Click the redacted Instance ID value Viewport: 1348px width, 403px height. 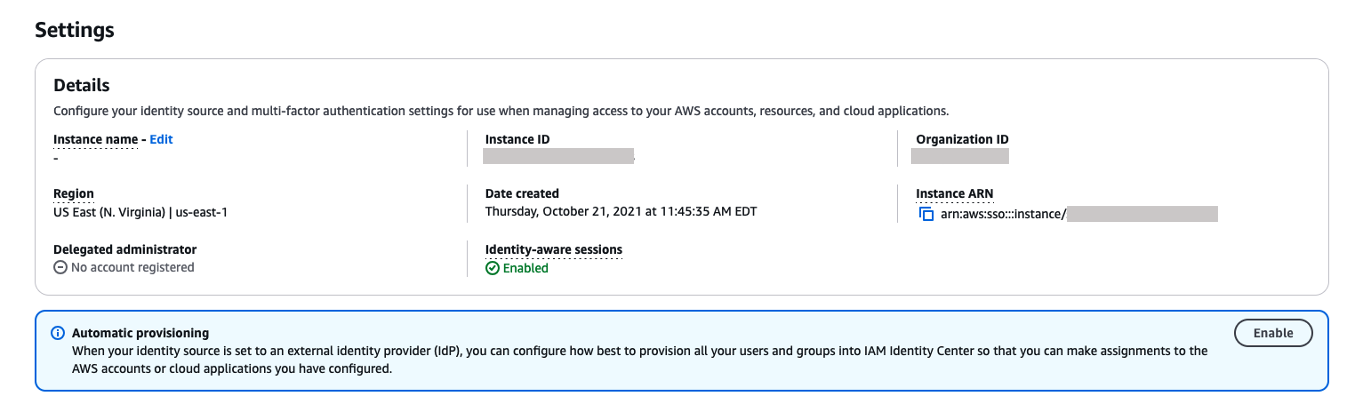point(558,156)
